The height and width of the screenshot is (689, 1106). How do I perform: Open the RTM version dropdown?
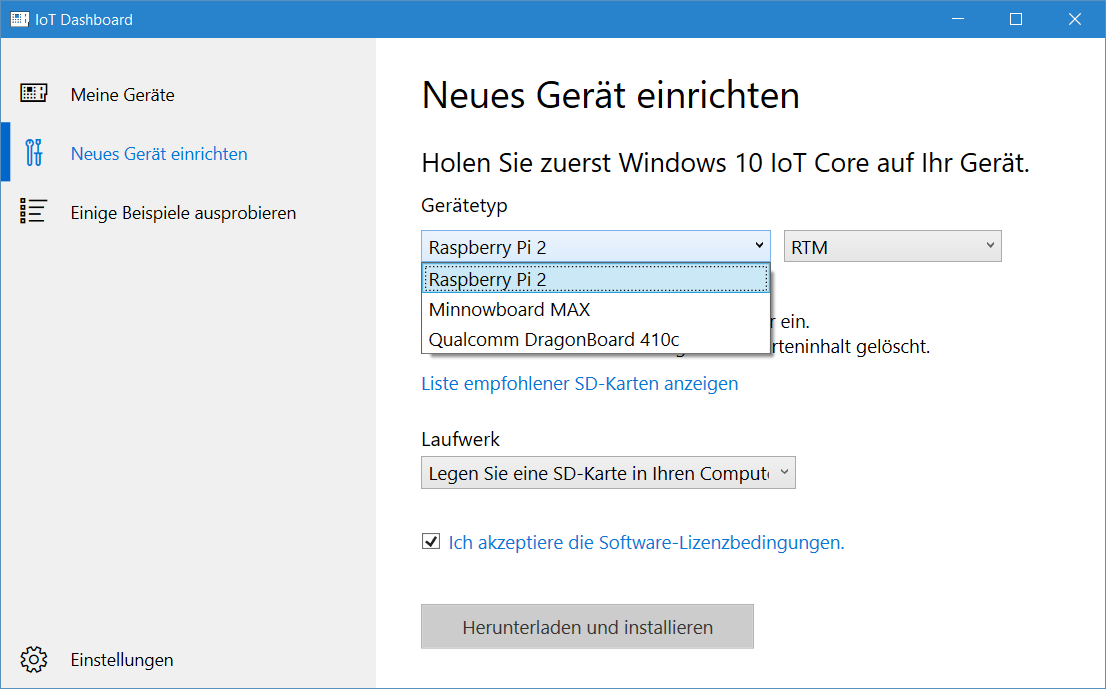click(892, 247)
